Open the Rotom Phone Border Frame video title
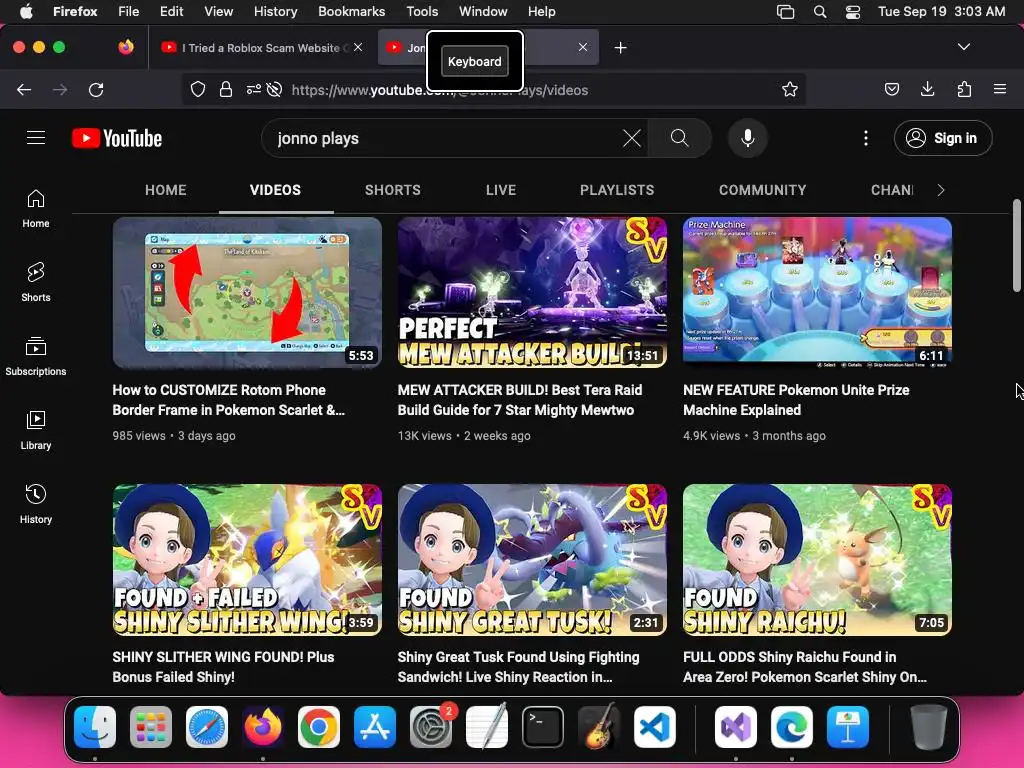The height and width of the screenshot is (768, 1024). (229, 400)
